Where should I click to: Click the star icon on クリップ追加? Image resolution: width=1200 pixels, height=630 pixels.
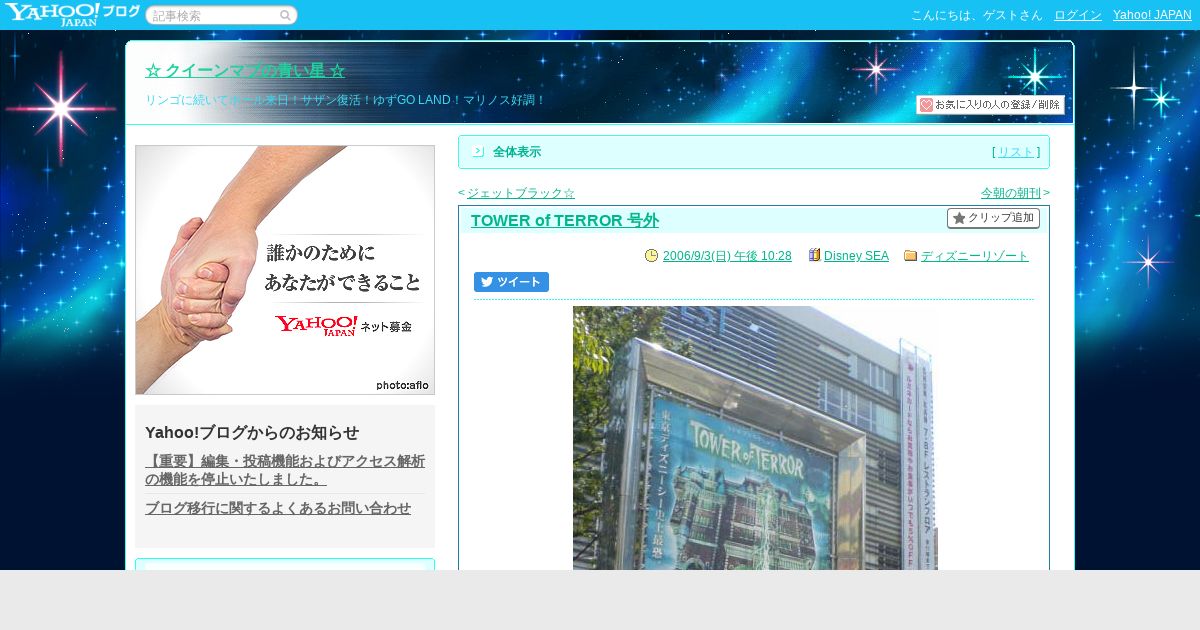click(x=959, y=218)
